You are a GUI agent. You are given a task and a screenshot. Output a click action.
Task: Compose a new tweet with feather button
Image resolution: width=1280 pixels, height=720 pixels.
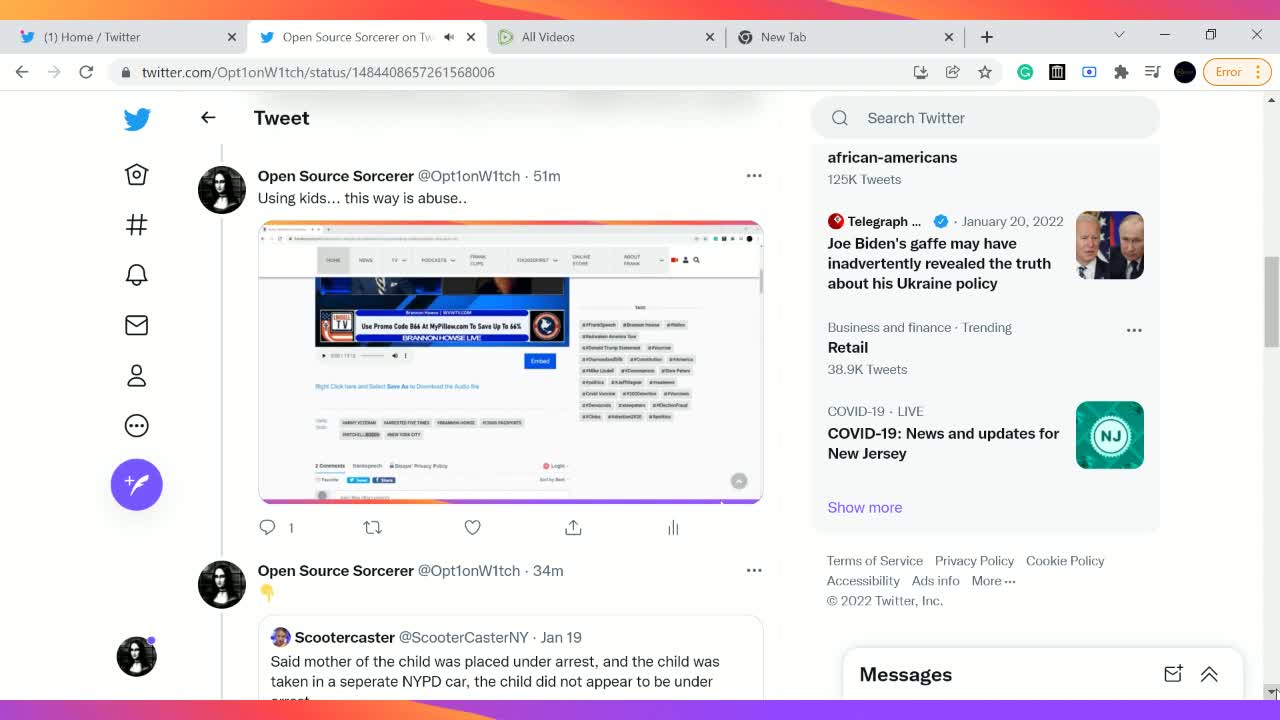[x=137, y=485]
